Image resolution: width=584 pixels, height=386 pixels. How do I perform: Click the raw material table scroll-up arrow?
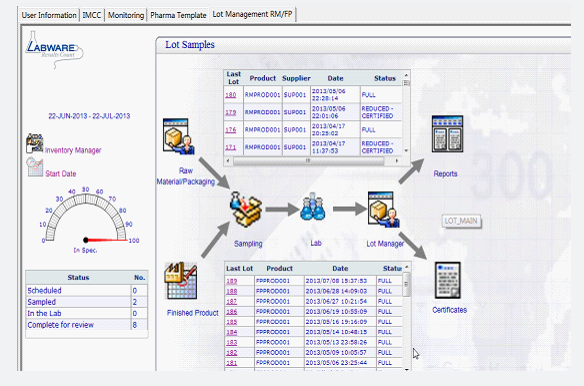pyautogui.click(x=406, y=75)
